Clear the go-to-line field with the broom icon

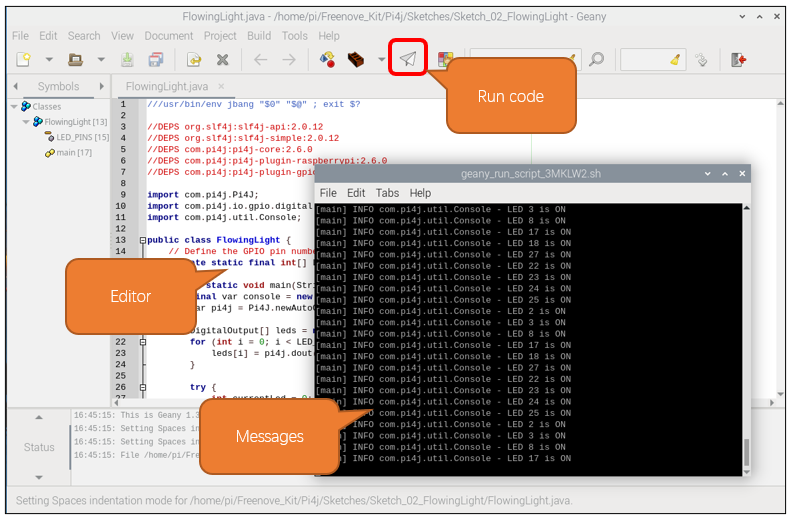coord(675,60)
